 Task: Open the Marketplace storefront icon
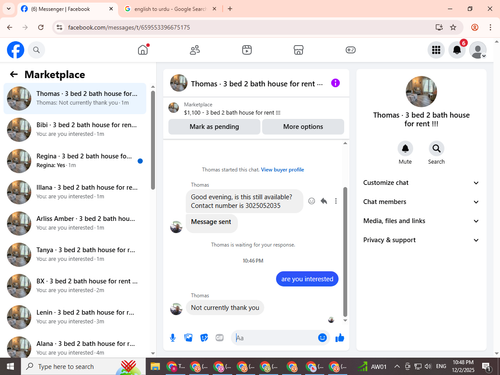tap(298, 50)
